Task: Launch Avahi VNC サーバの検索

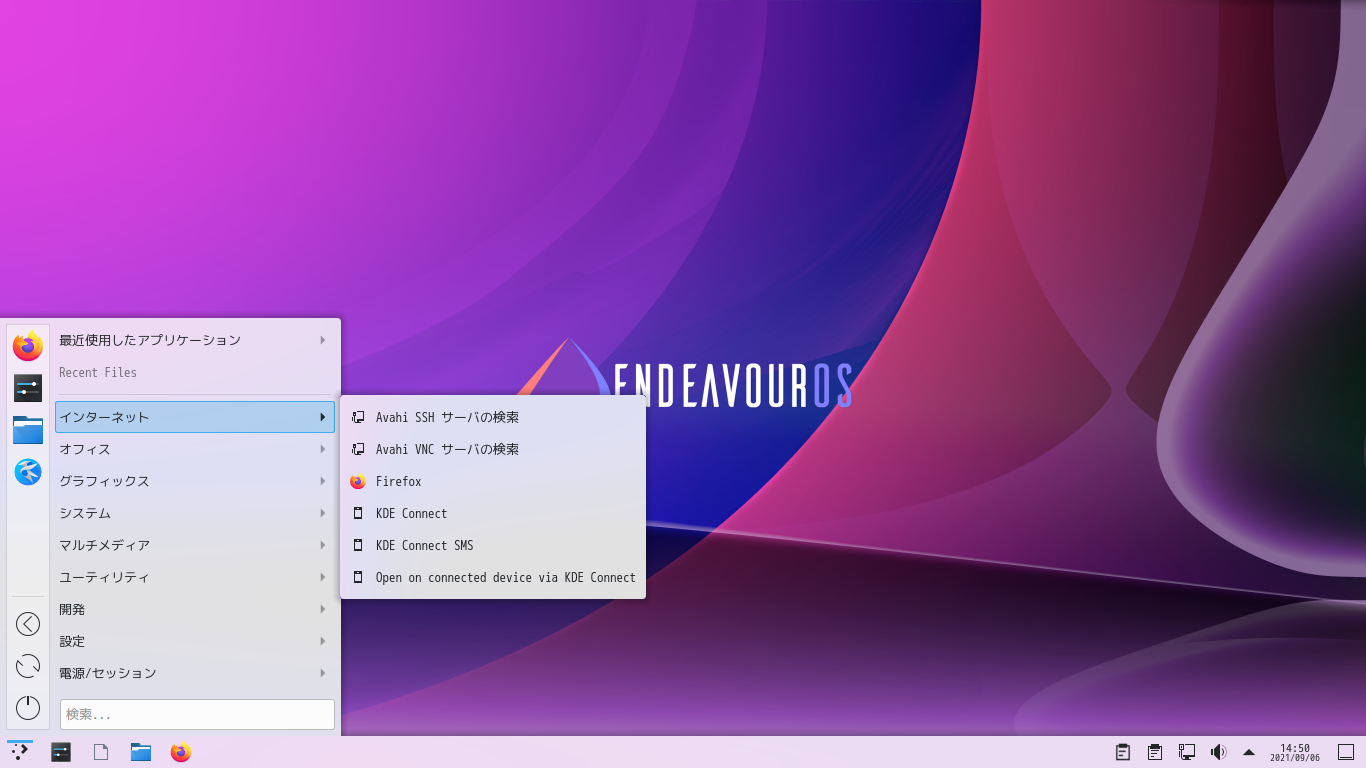Action: pyautogui.click(x=493, y=449)
